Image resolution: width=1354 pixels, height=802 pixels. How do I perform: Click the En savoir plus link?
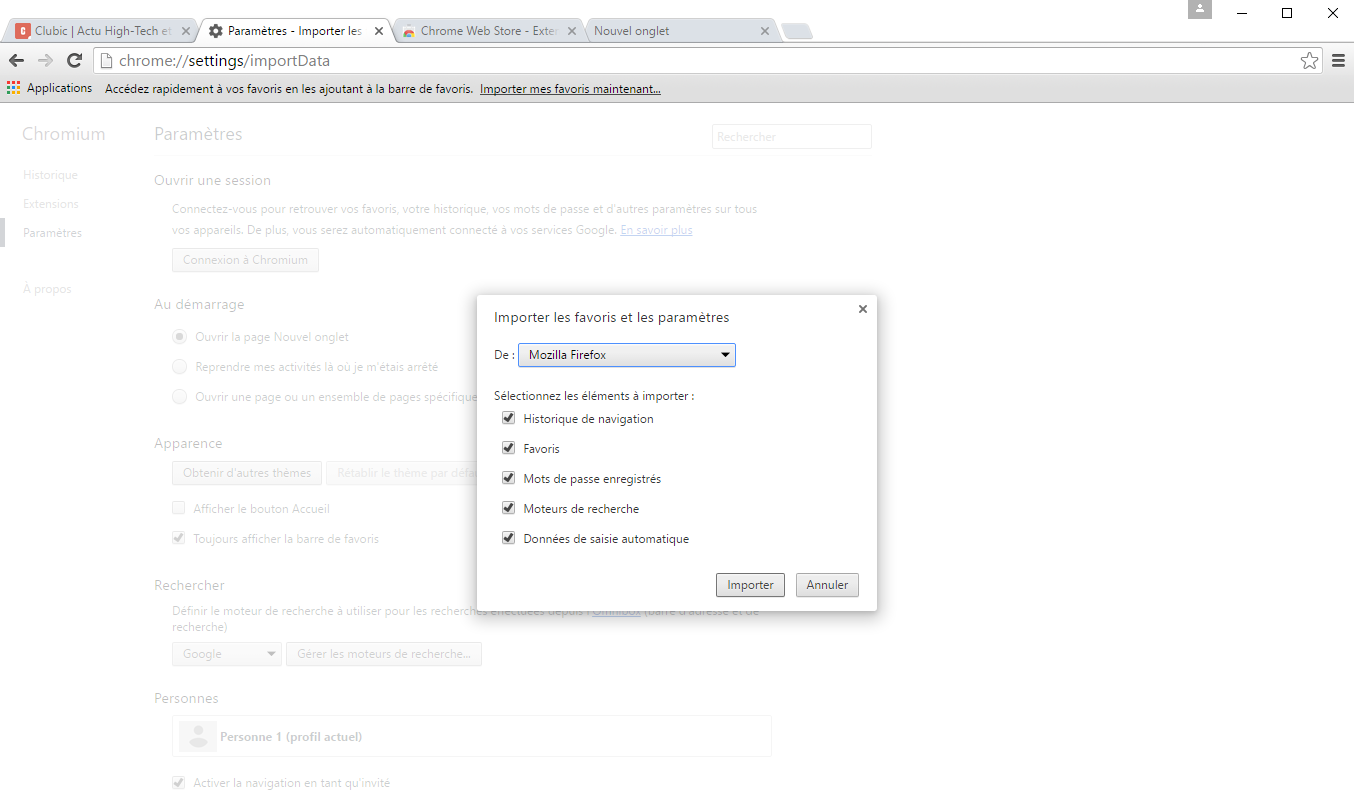[656, 230]
